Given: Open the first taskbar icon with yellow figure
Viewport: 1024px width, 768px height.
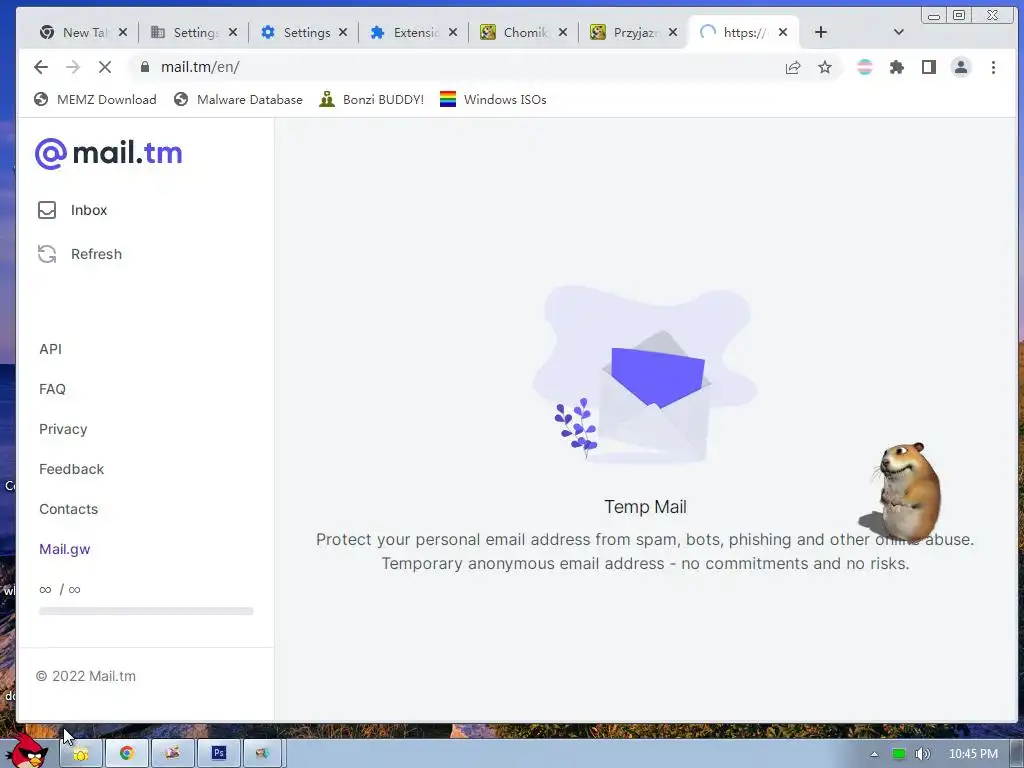Looking at the screenshot, I should click(x=81, y=754).
